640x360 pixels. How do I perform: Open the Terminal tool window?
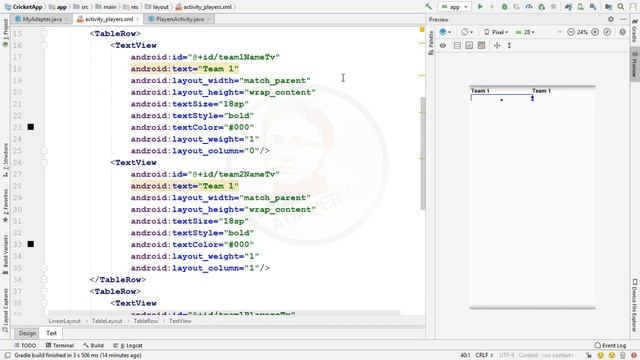[60, 345]
